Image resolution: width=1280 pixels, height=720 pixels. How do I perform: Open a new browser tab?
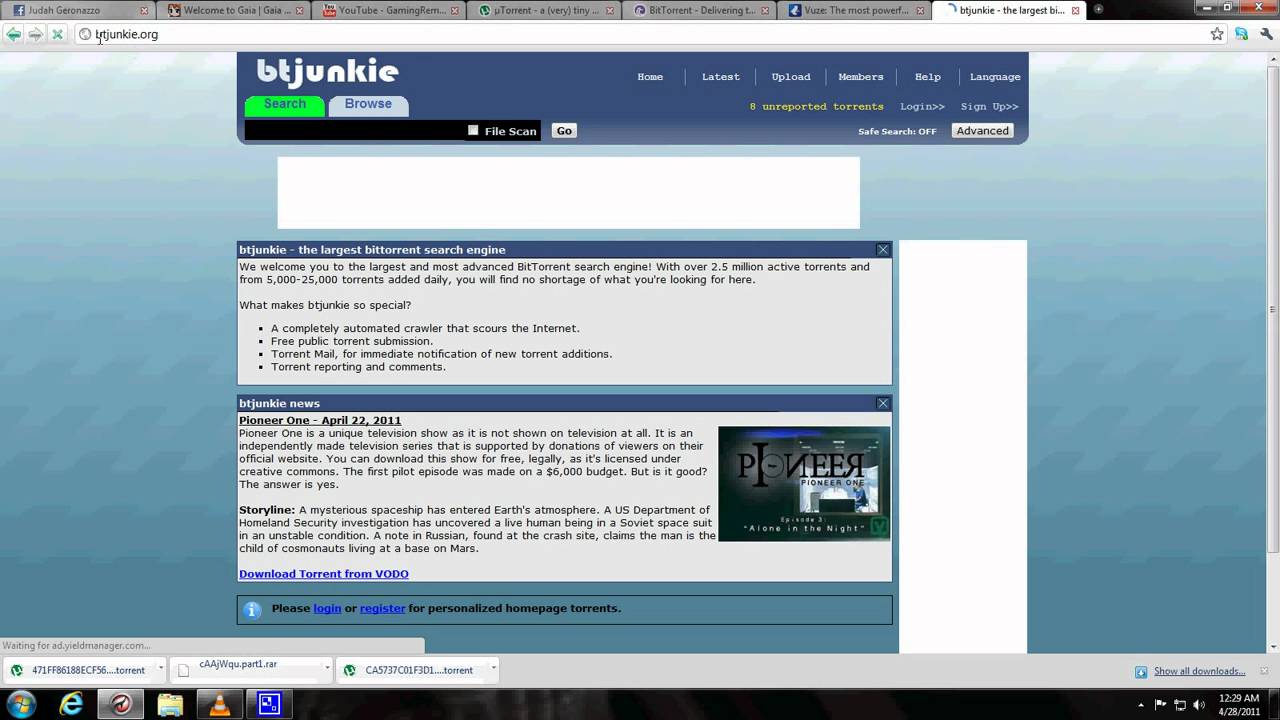click(x=1098, y=10)
